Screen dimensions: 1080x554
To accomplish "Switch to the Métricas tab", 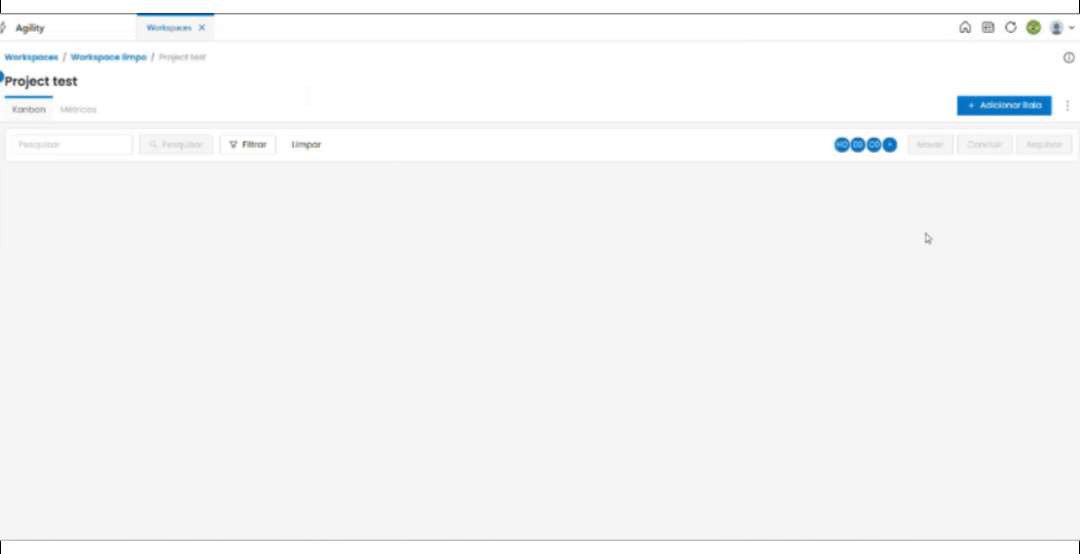I will pyautogui.click(x=79, y=110).
